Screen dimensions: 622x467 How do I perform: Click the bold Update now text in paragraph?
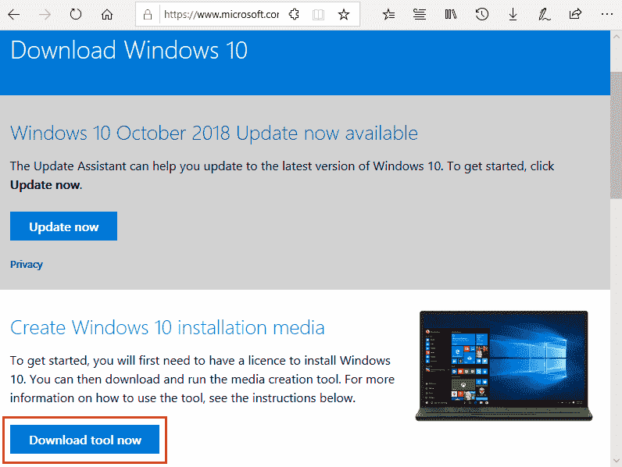click(x=46, y=185)
